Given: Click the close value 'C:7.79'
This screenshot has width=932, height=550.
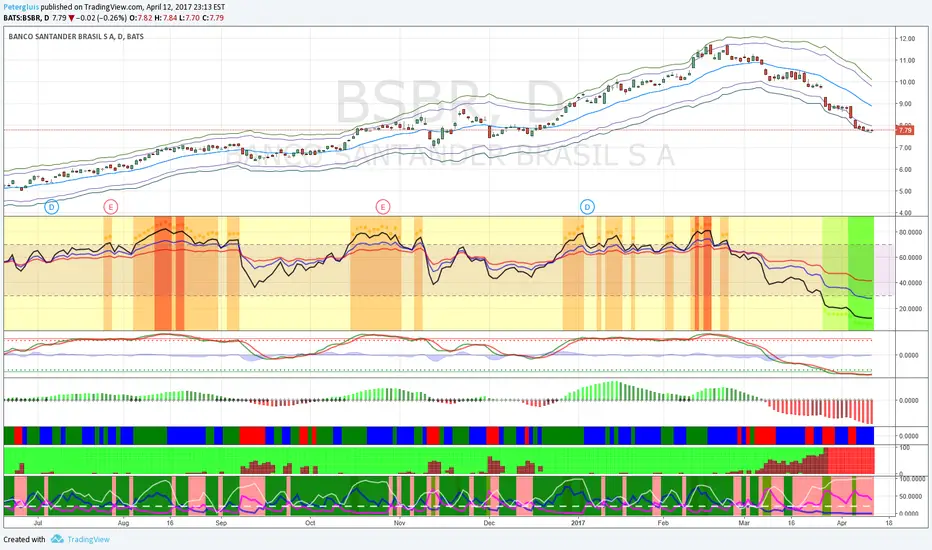Looking at the screenshot, I should click(x=213, y=18).
